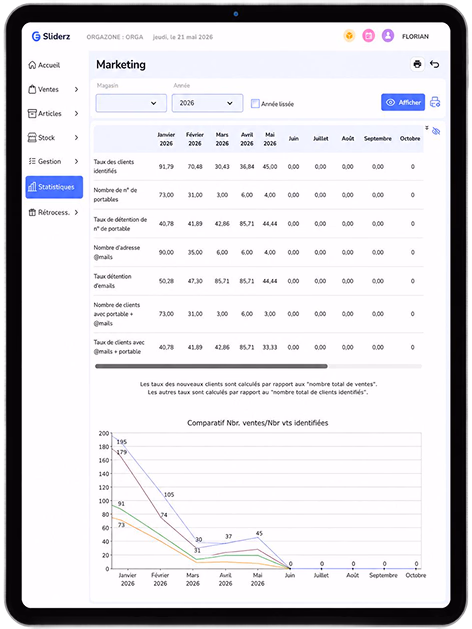
Task: Click the 30,43 value in Mars column
Action: pos(222,166)
